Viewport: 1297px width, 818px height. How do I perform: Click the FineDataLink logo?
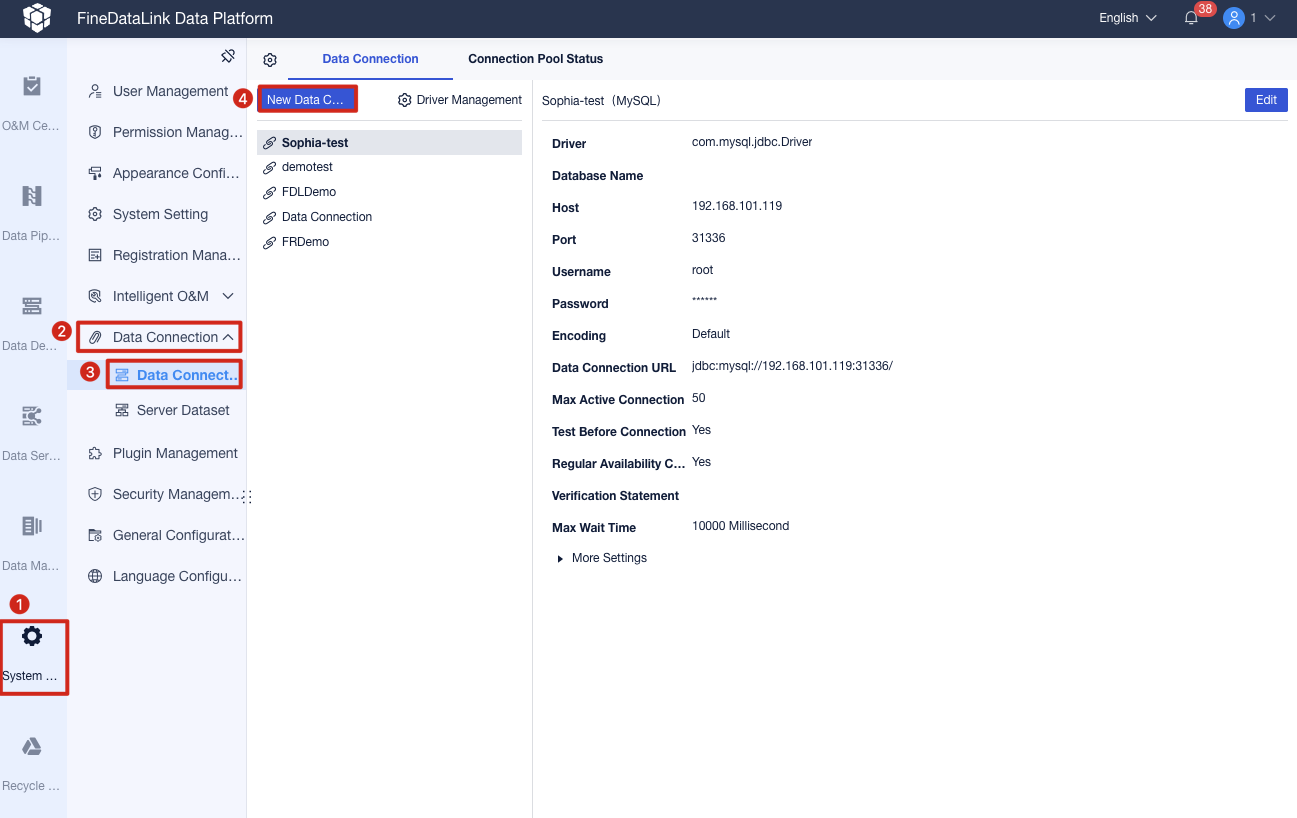click(x=36, y=17)
